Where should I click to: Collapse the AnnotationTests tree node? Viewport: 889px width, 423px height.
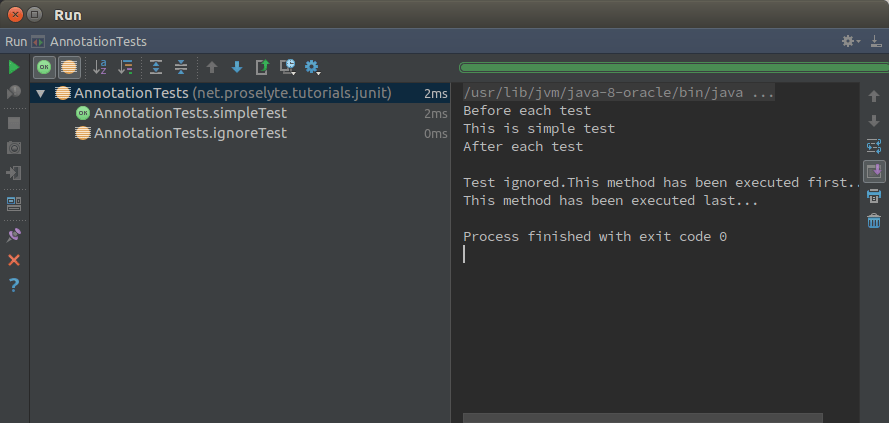40,94
